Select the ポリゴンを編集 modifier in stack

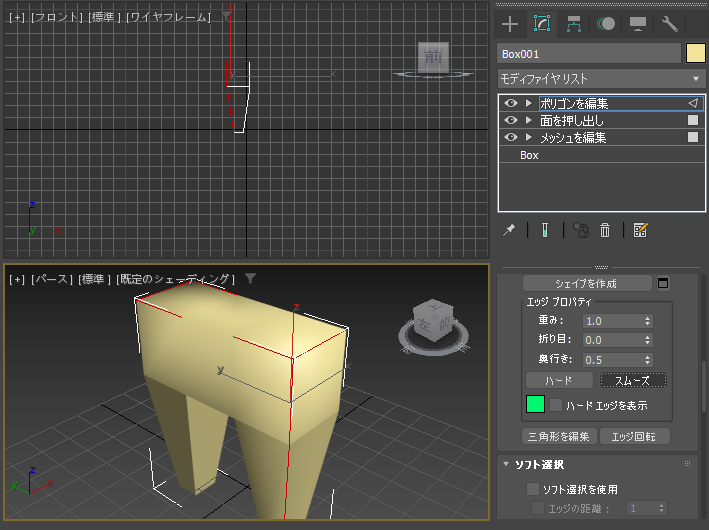pos(574,104)
